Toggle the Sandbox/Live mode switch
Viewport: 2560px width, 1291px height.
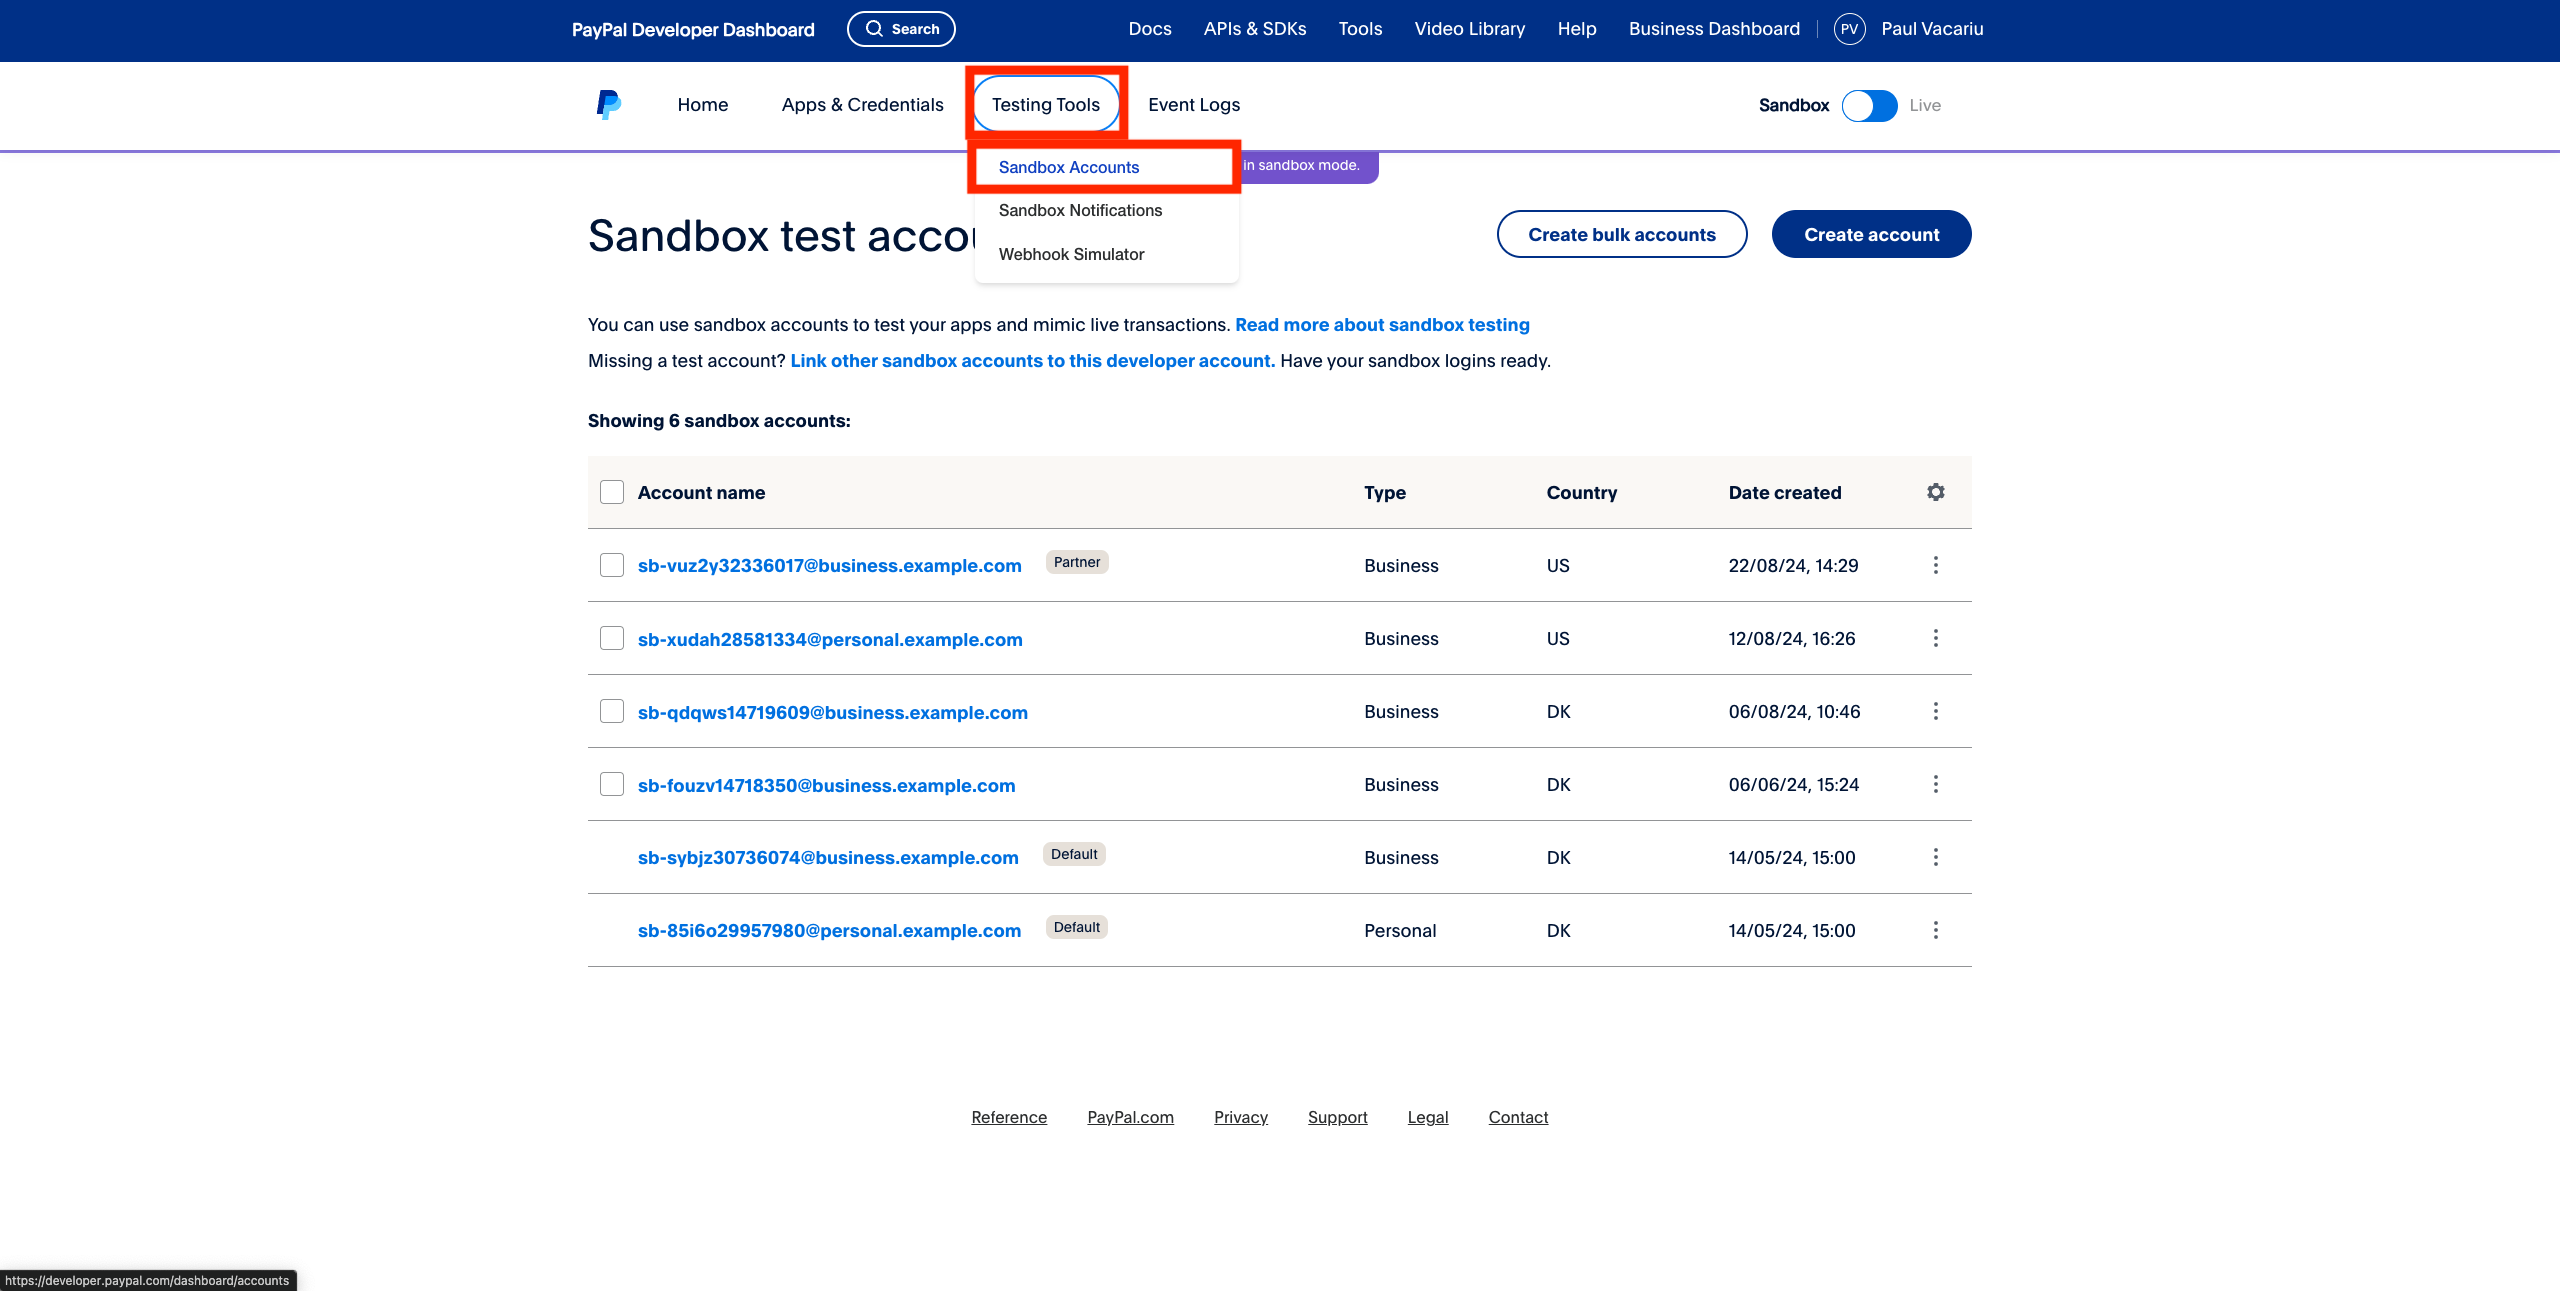click(1869, 105)
